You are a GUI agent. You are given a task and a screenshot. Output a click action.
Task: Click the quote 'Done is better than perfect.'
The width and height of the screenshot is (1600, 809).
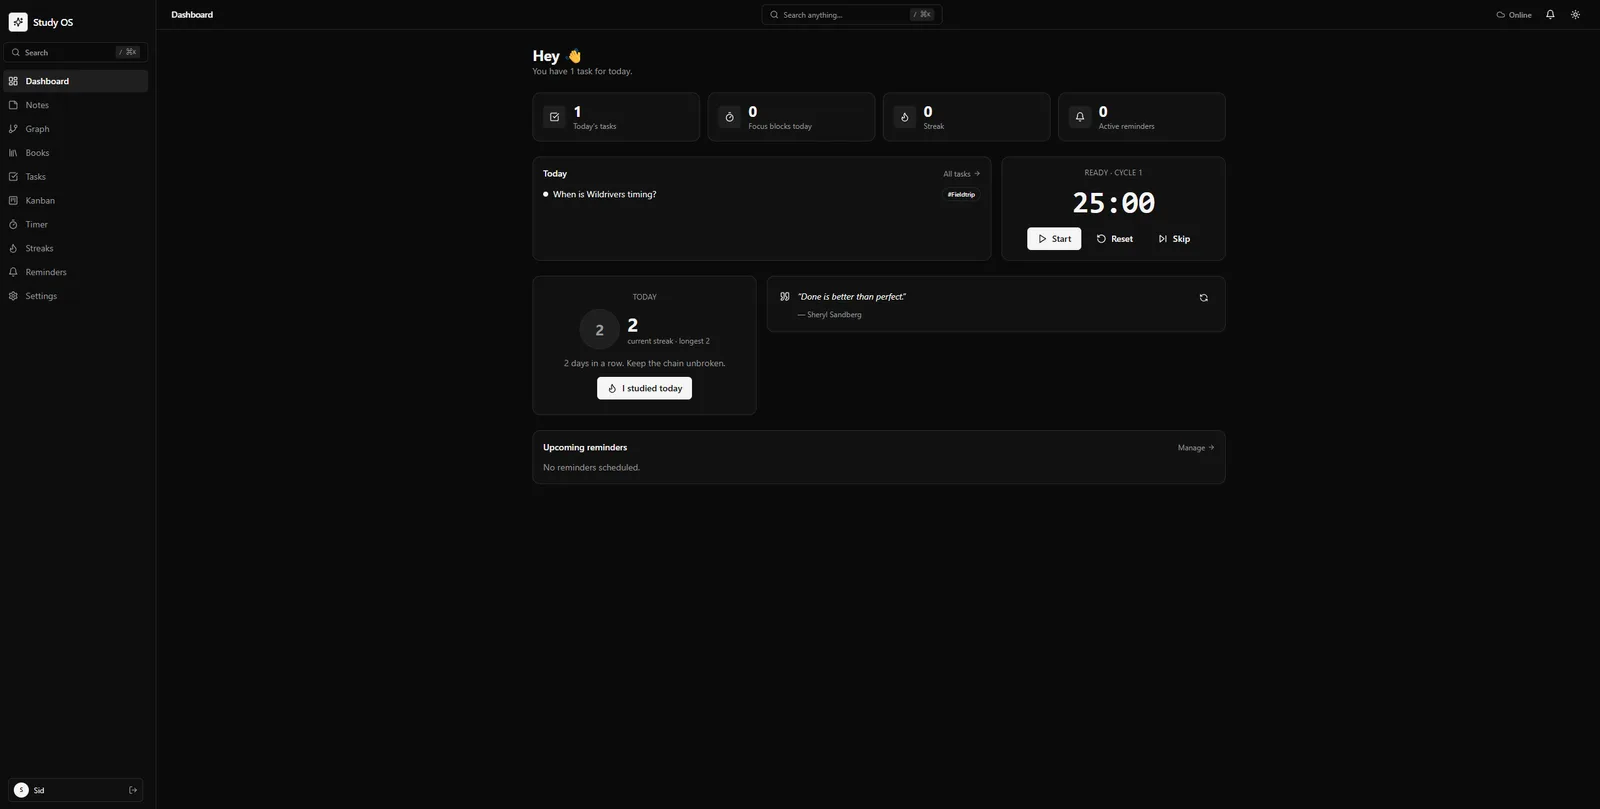pos(852,297)
